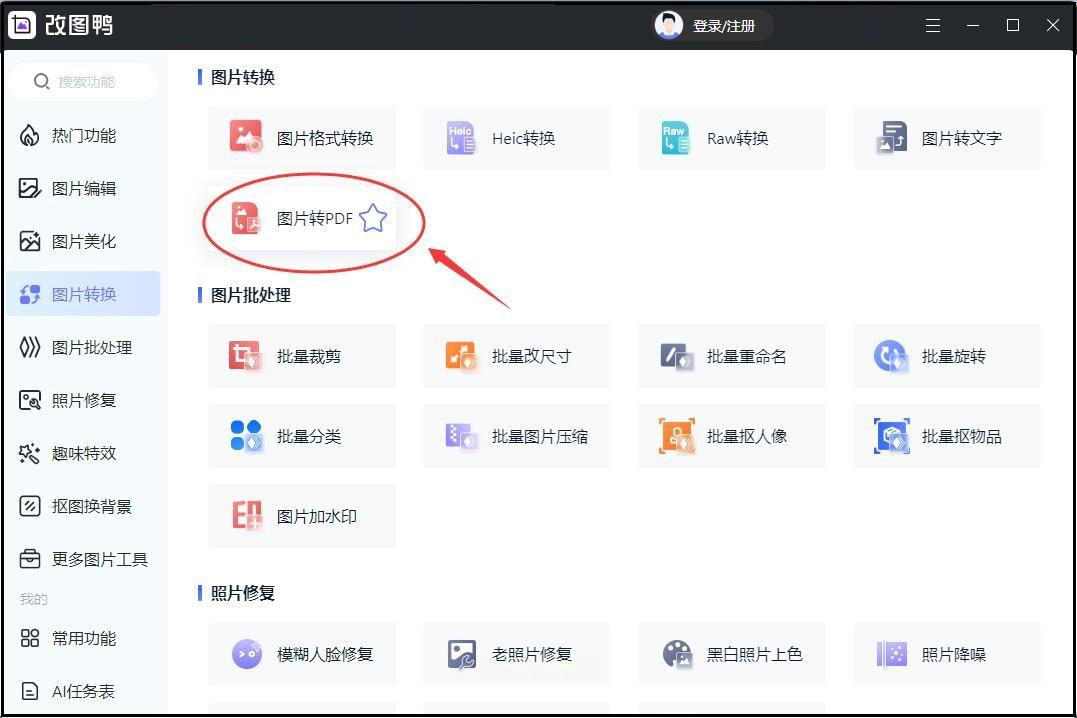The width and height of the screenshot is (1077, 718).
Task: Switch to 热门功能 in sidebar
Action: point(83,136)
